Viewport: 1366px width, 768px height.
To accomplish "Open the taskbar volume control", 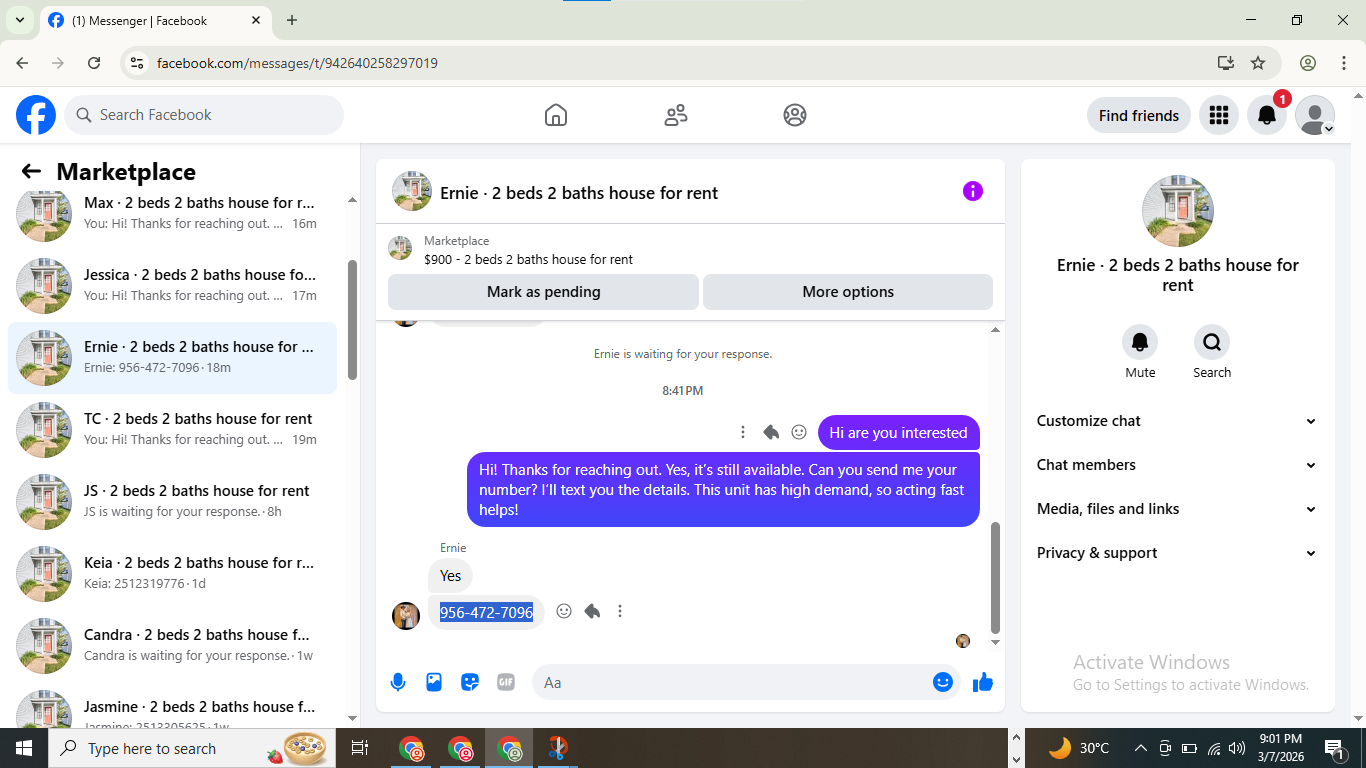I will (1237, 748).
